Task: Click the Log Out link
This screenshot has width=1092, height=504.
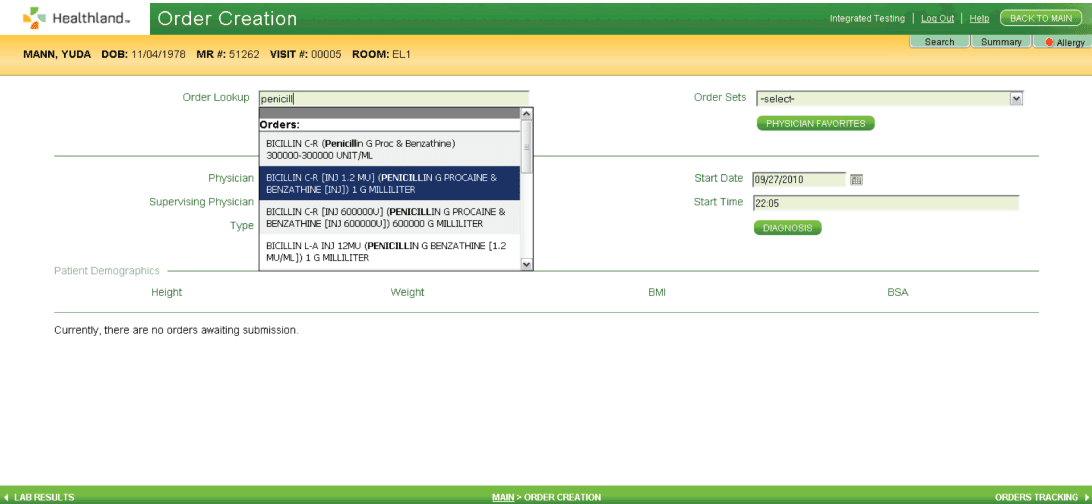Action: coord(937,18)
